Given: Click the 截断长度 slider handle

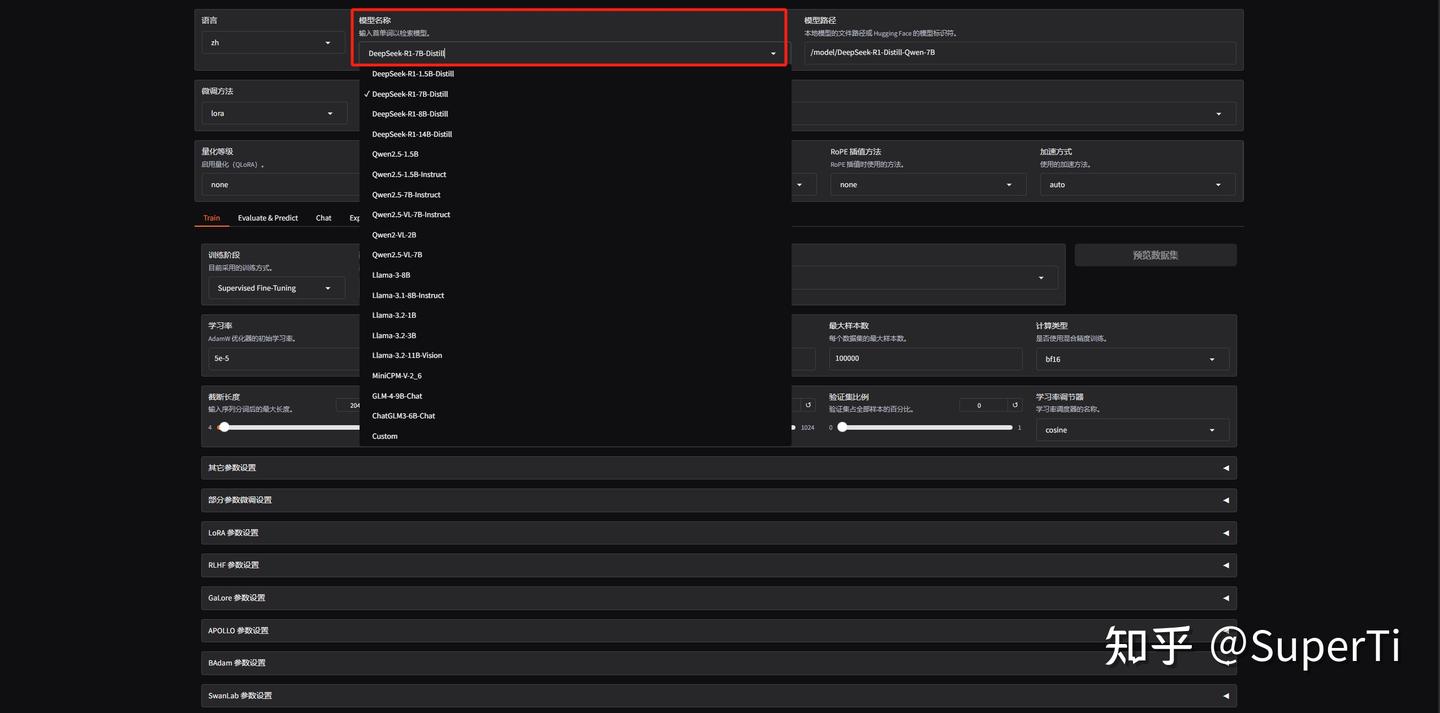Looking at the screenshot, I should [x=224, y=427].
